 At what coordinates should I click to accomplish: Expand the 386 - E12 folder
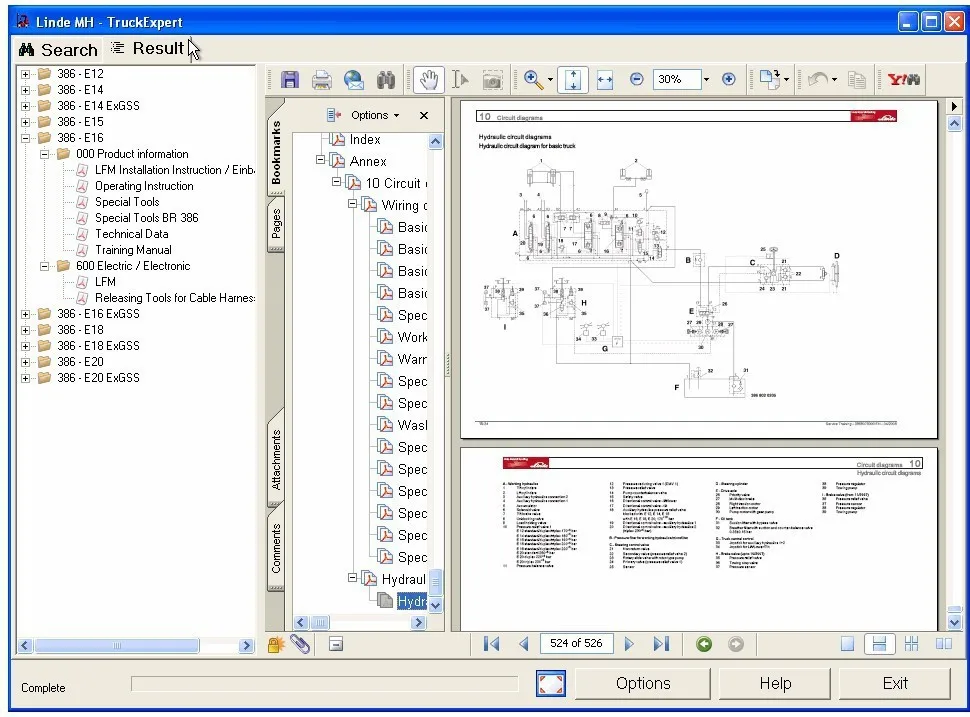point(25,74)
